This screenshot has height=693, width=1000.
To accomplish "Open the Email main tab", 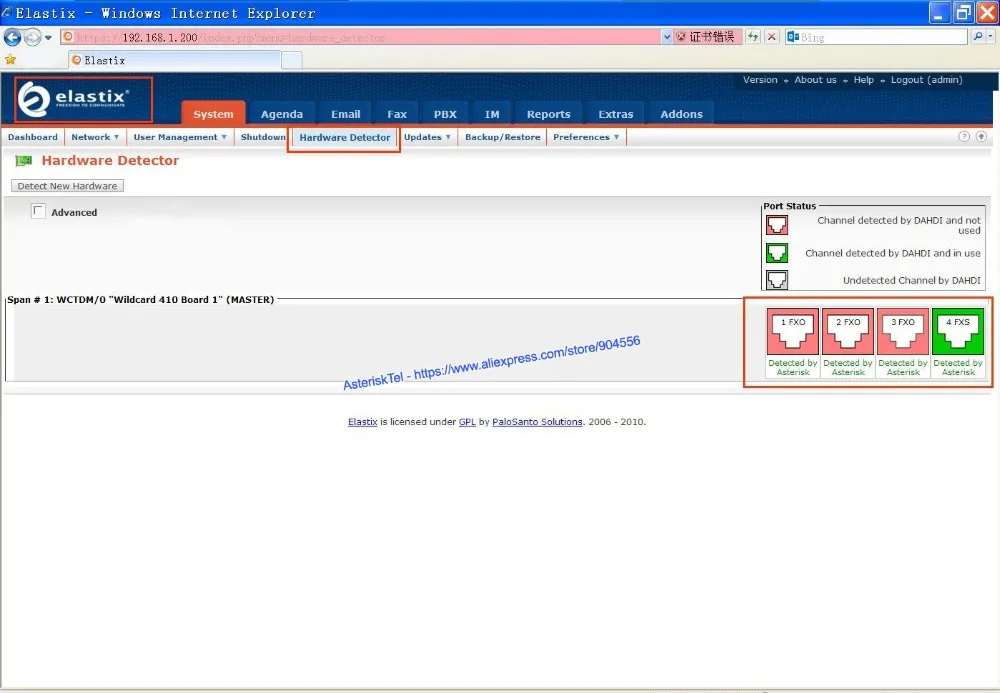I will click(346, 114).
